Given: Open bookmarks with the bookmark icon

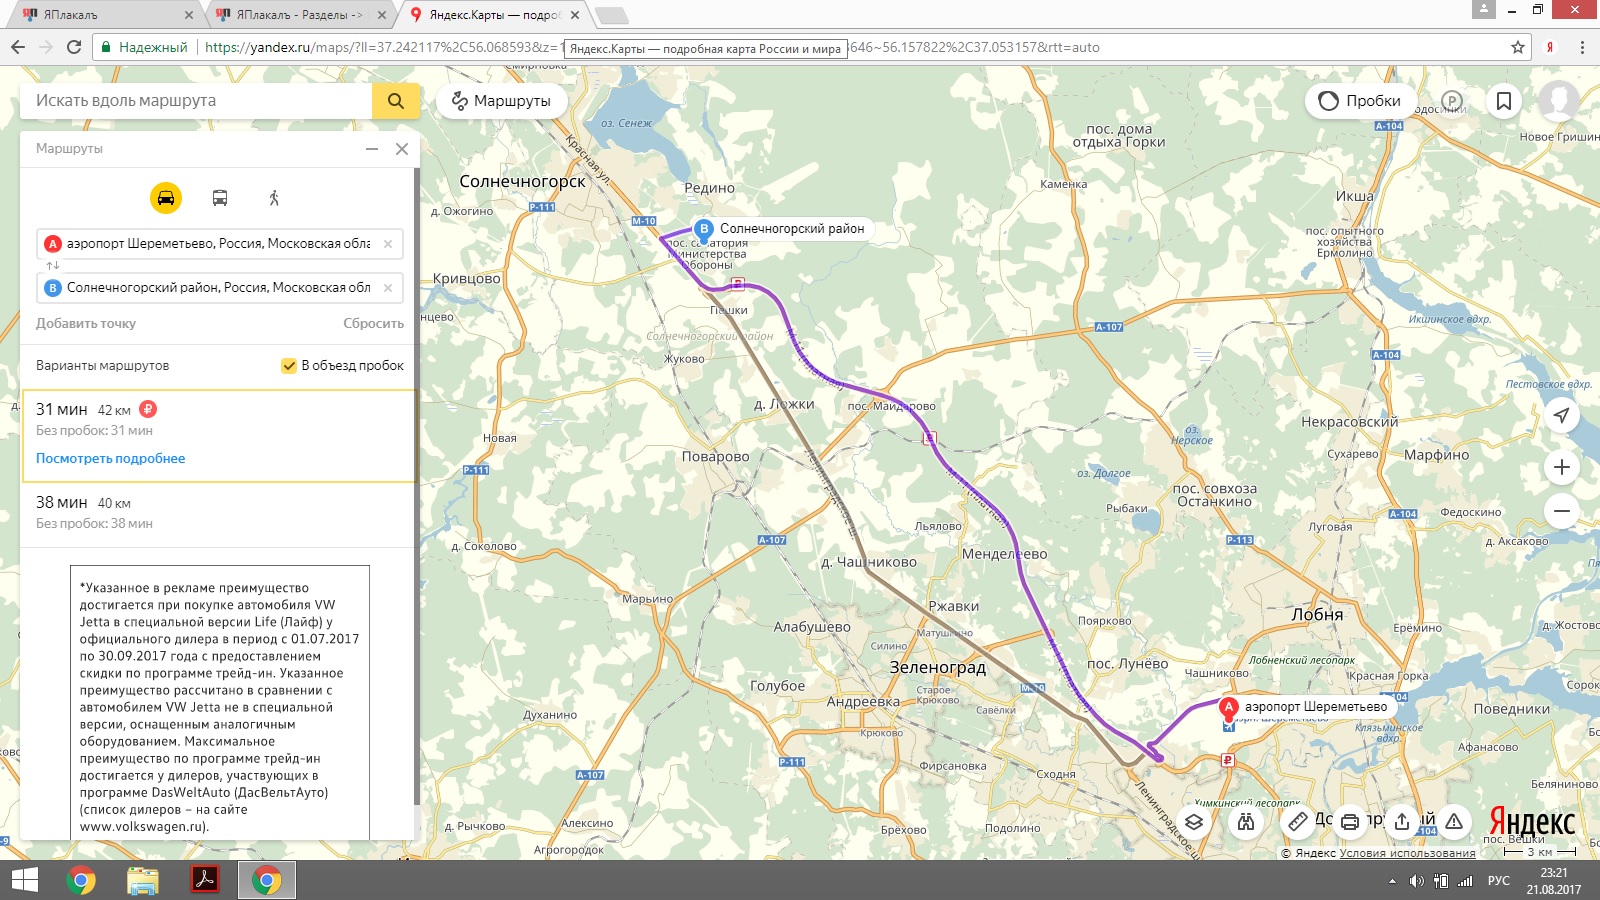Looking at the screenshot, I should pyautogui.click(x=1503, y=101).
